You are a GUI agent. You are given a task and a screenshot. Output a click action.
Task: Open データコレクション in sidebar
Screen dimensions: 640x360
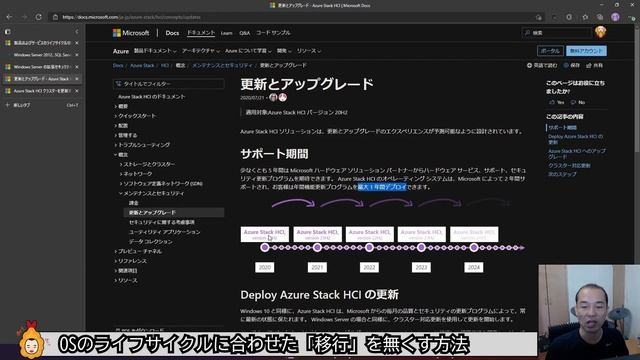coord(151,242)
